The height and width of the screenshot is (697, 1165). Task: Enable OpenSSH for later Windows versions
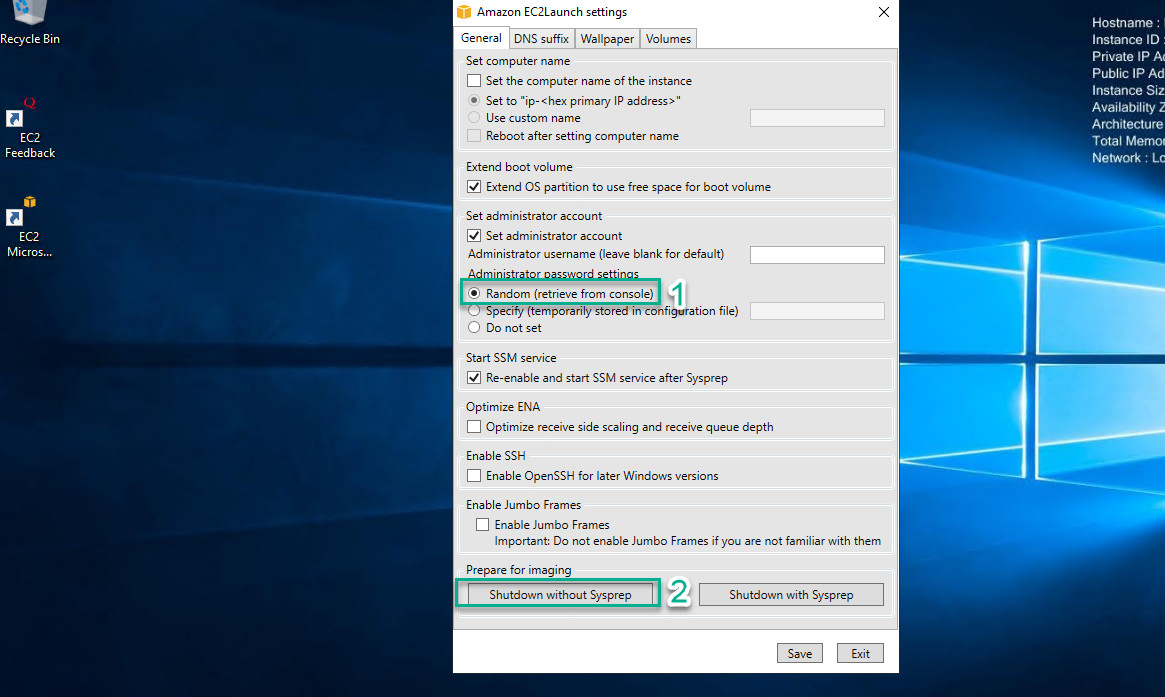point(474,476)
